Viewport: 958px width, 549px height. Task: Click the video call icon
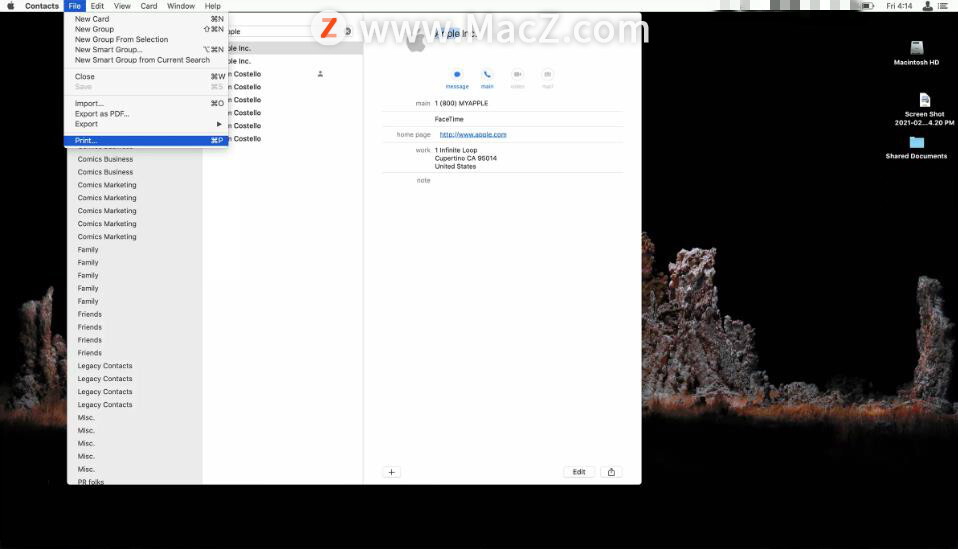click(x=517, y=75)
